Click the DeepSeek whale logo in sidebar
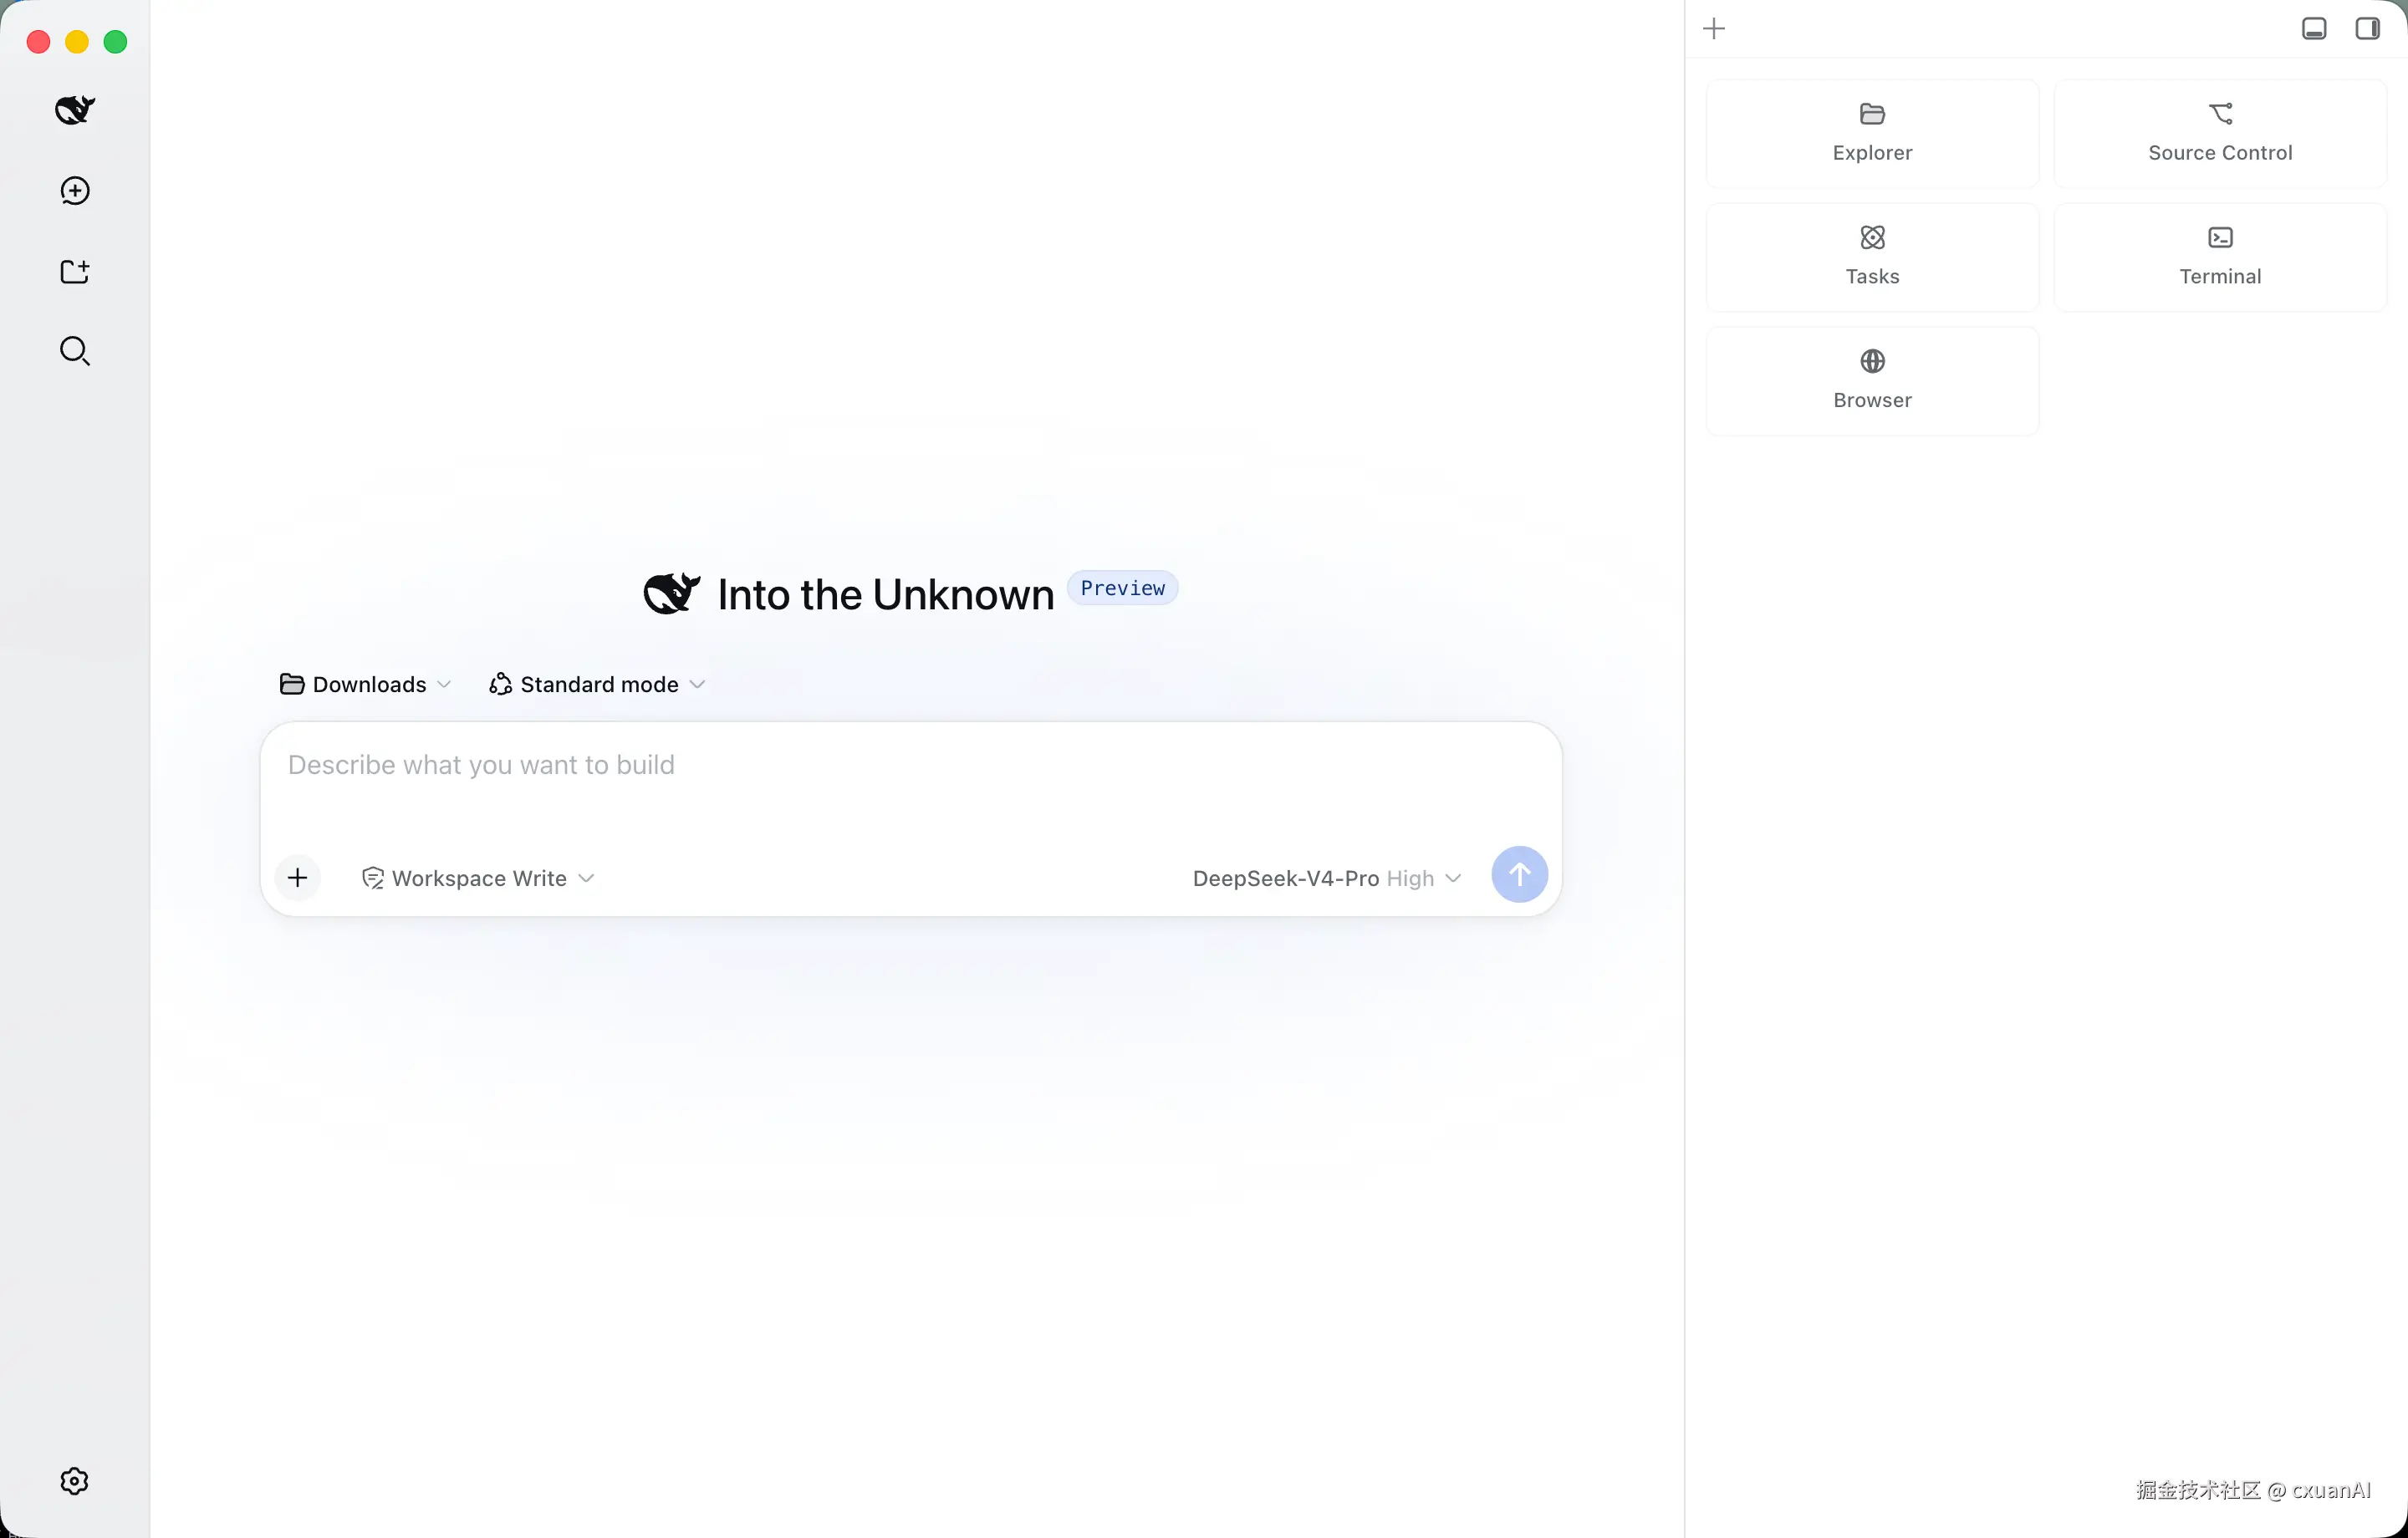This screenshot has height=1538, width=2408. [75, 110]
